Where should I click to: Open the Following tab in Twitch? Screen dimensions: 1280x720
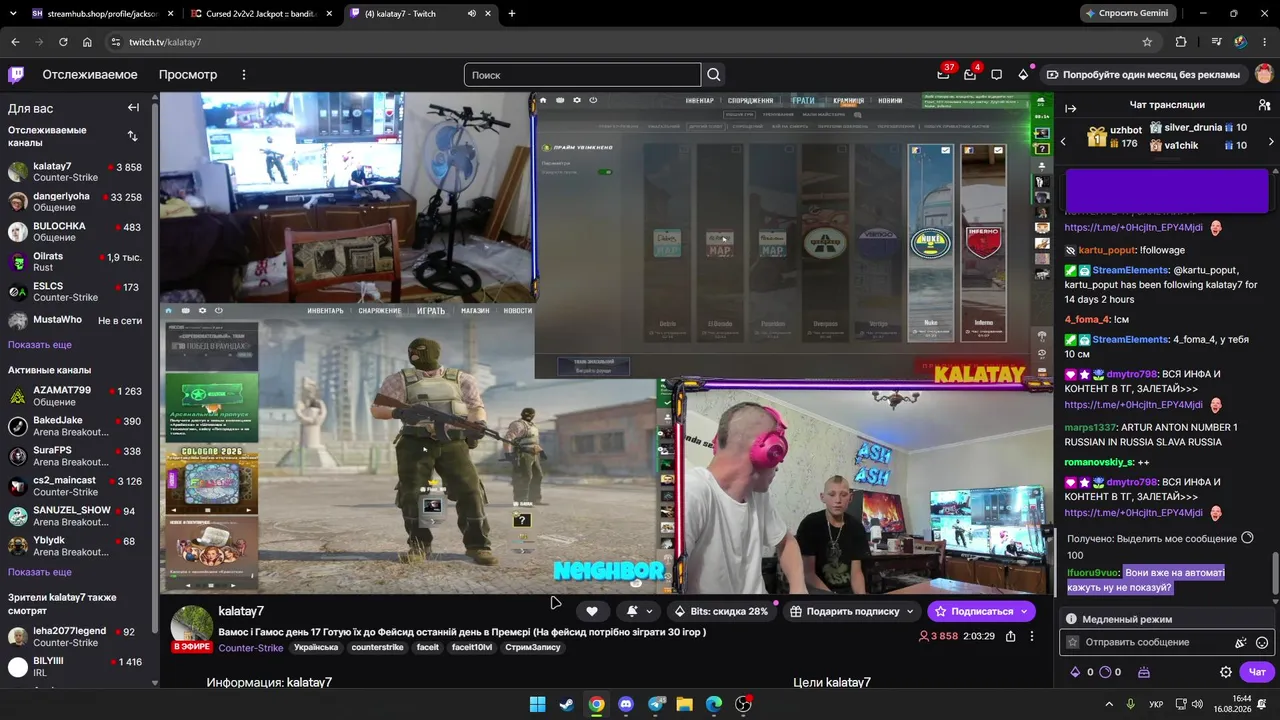[x=90, y=75]
